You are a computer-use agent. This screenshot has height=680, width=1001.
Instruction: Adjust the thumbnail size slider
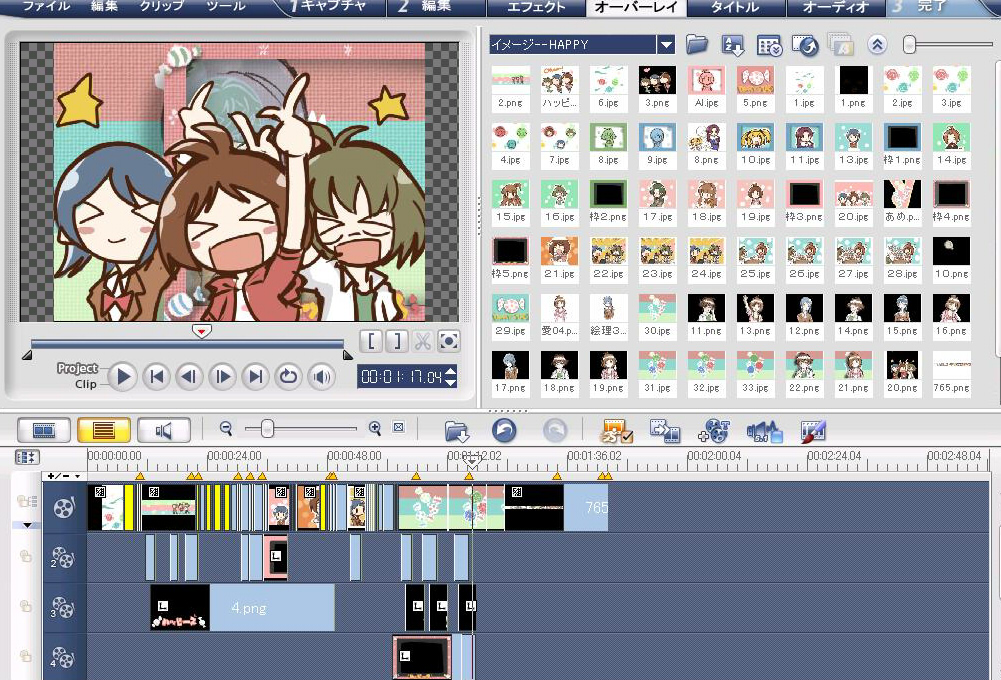[910, 44]
